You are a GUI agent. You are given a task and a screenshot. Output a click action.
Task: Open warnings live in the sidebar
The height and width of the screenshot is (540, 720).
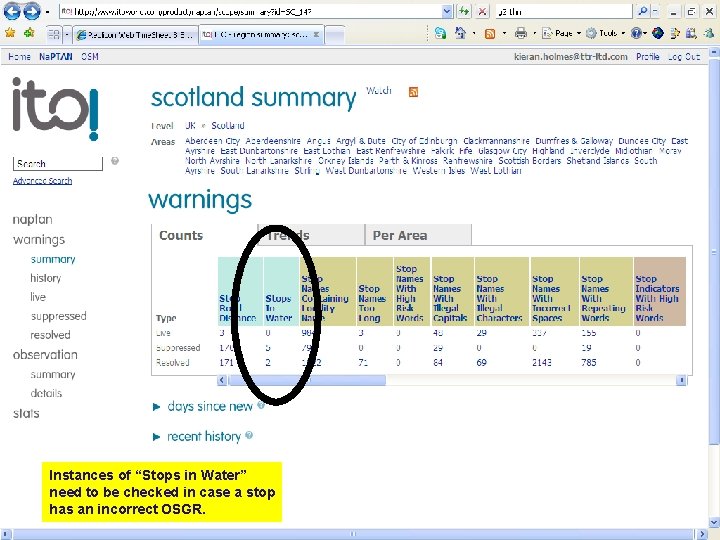click(38, 297)
